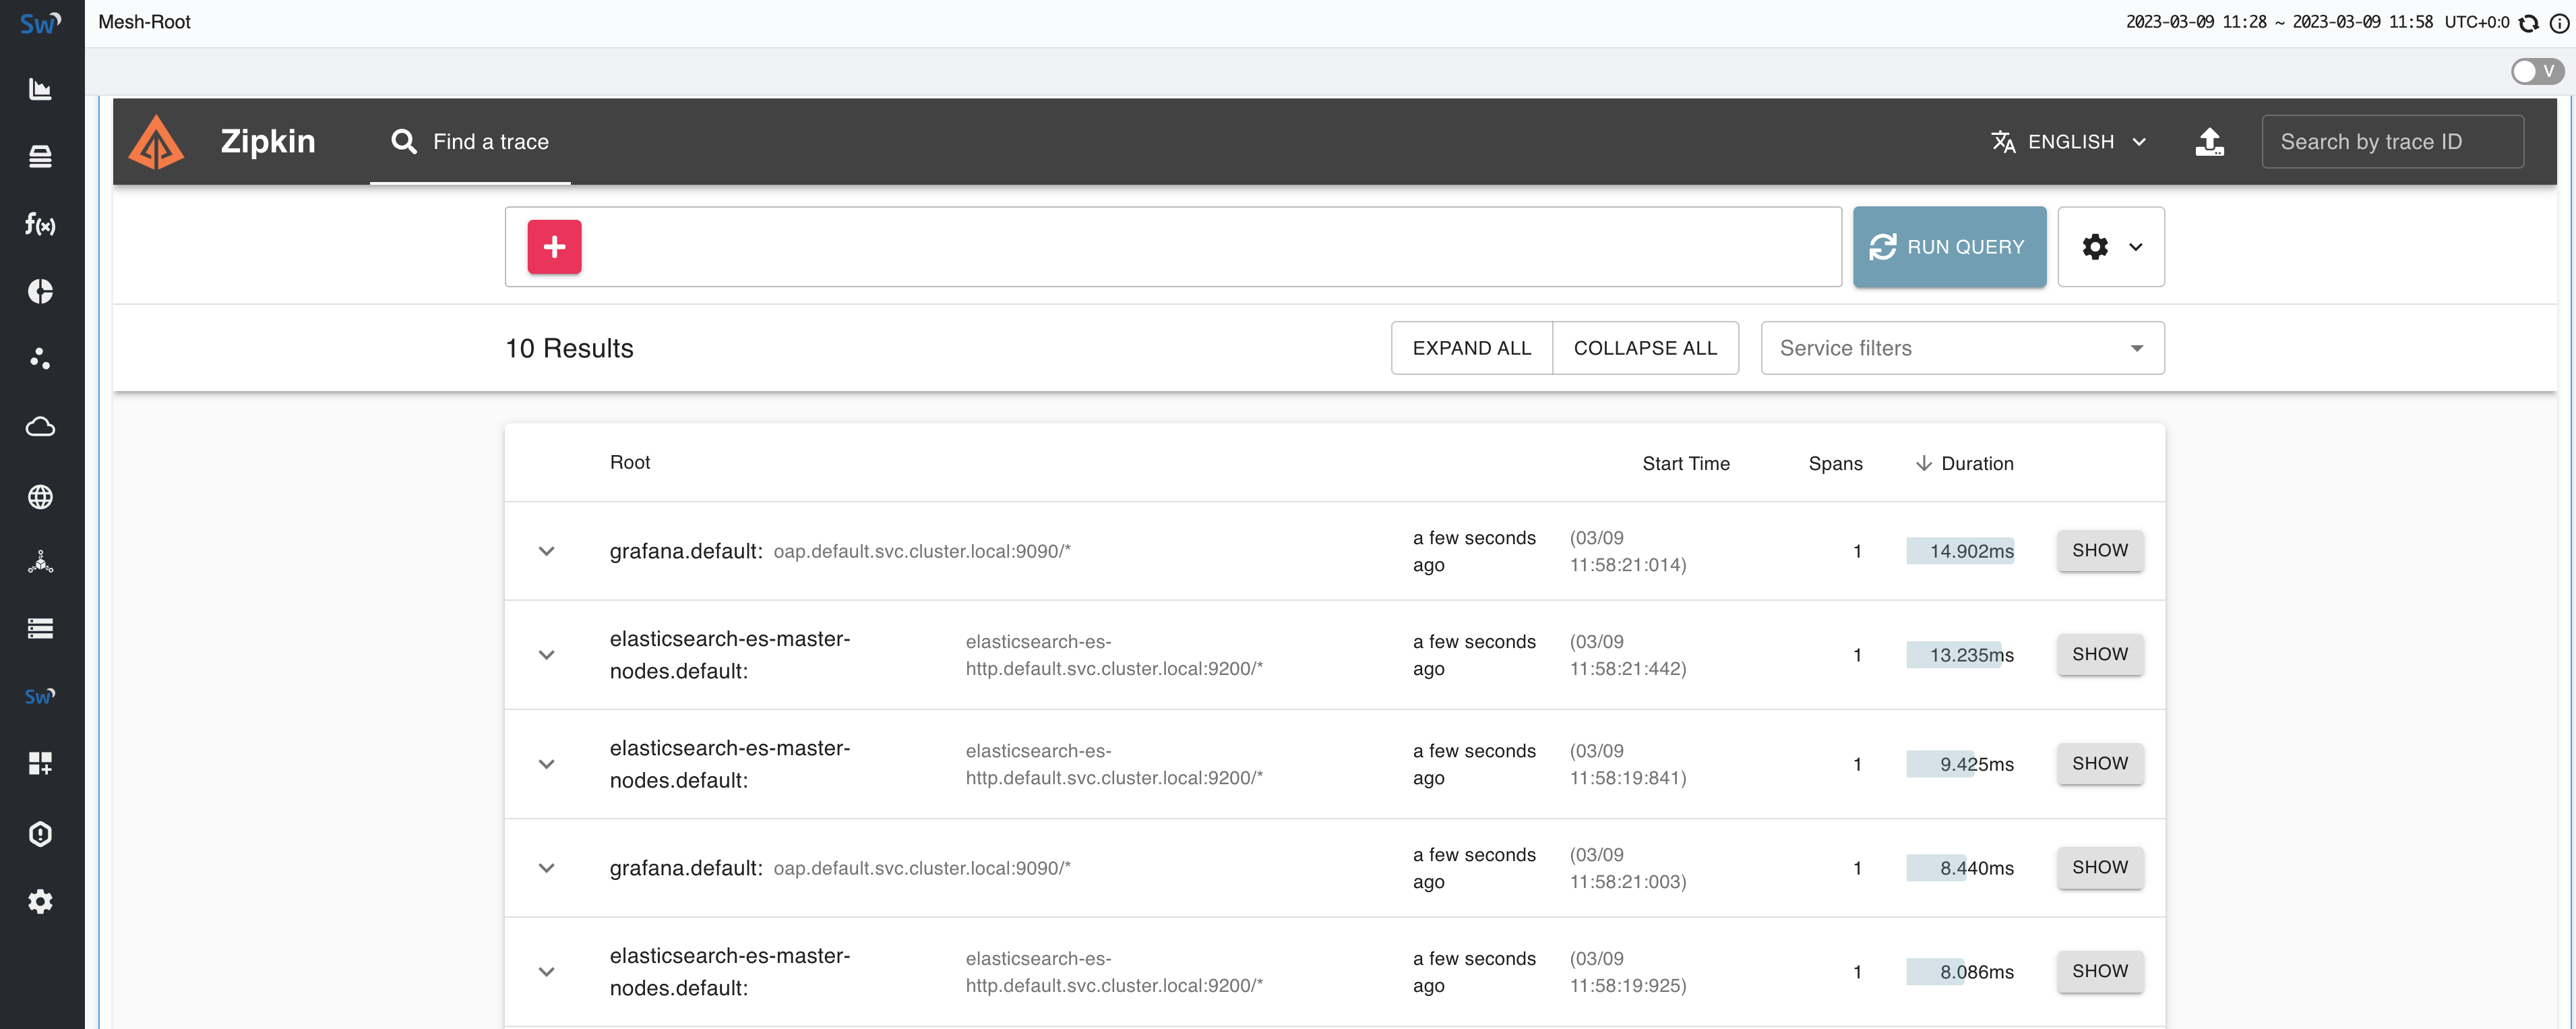The width and height of the screenshot is (2576, 1029).
Task: Click the upload JSON trace icon
Action: [x=2209, y=142]
